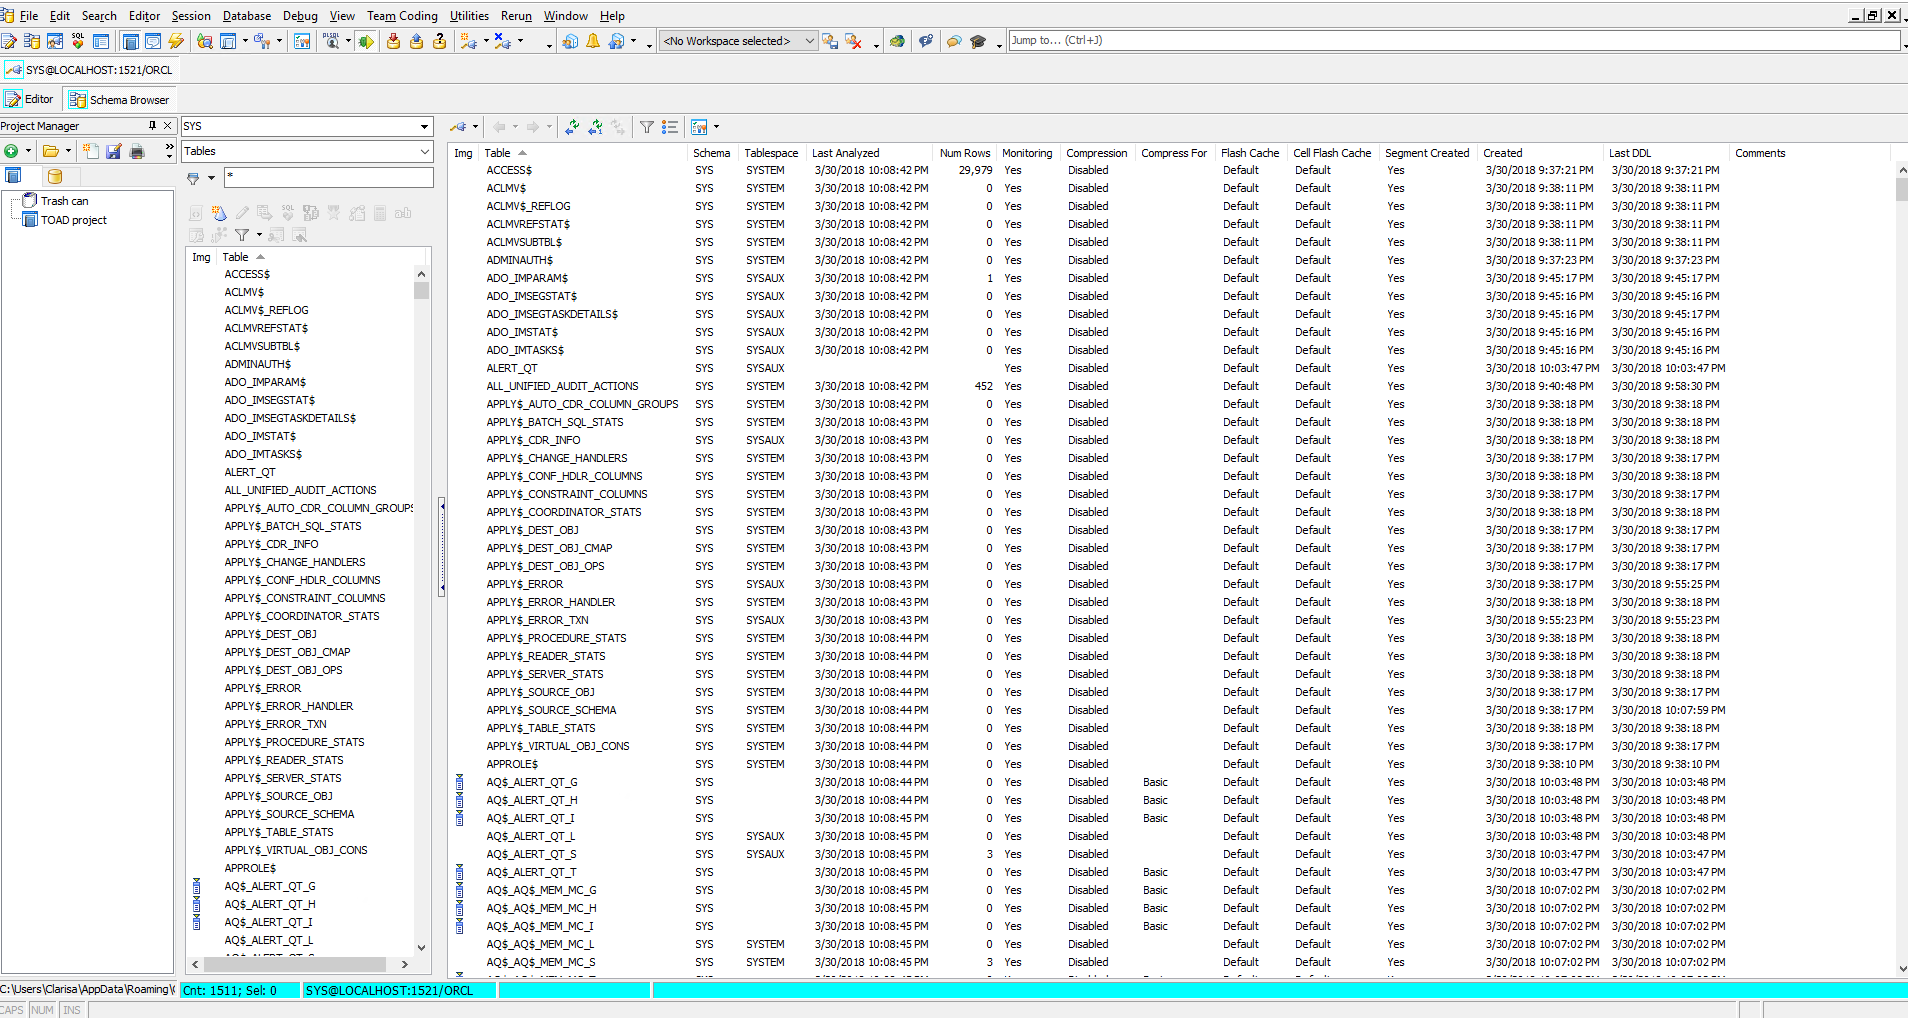Open the File menu
The height and width of the screenshot is (1018, 1908).
coord(29,16)
